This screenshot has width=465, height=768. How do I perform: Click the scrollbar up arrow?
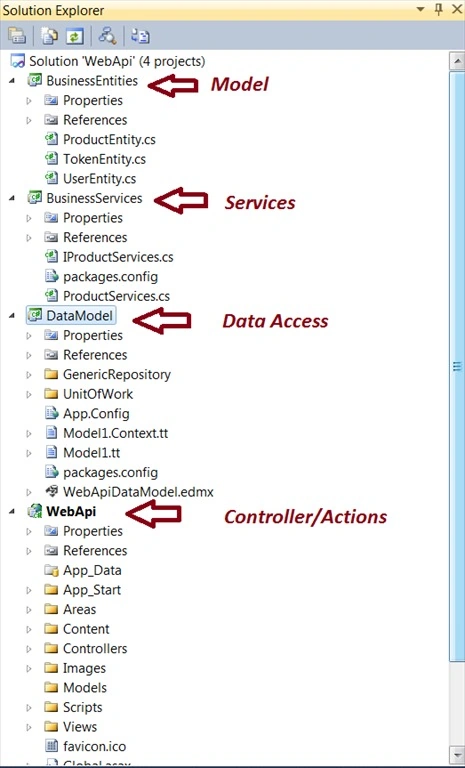457,62
